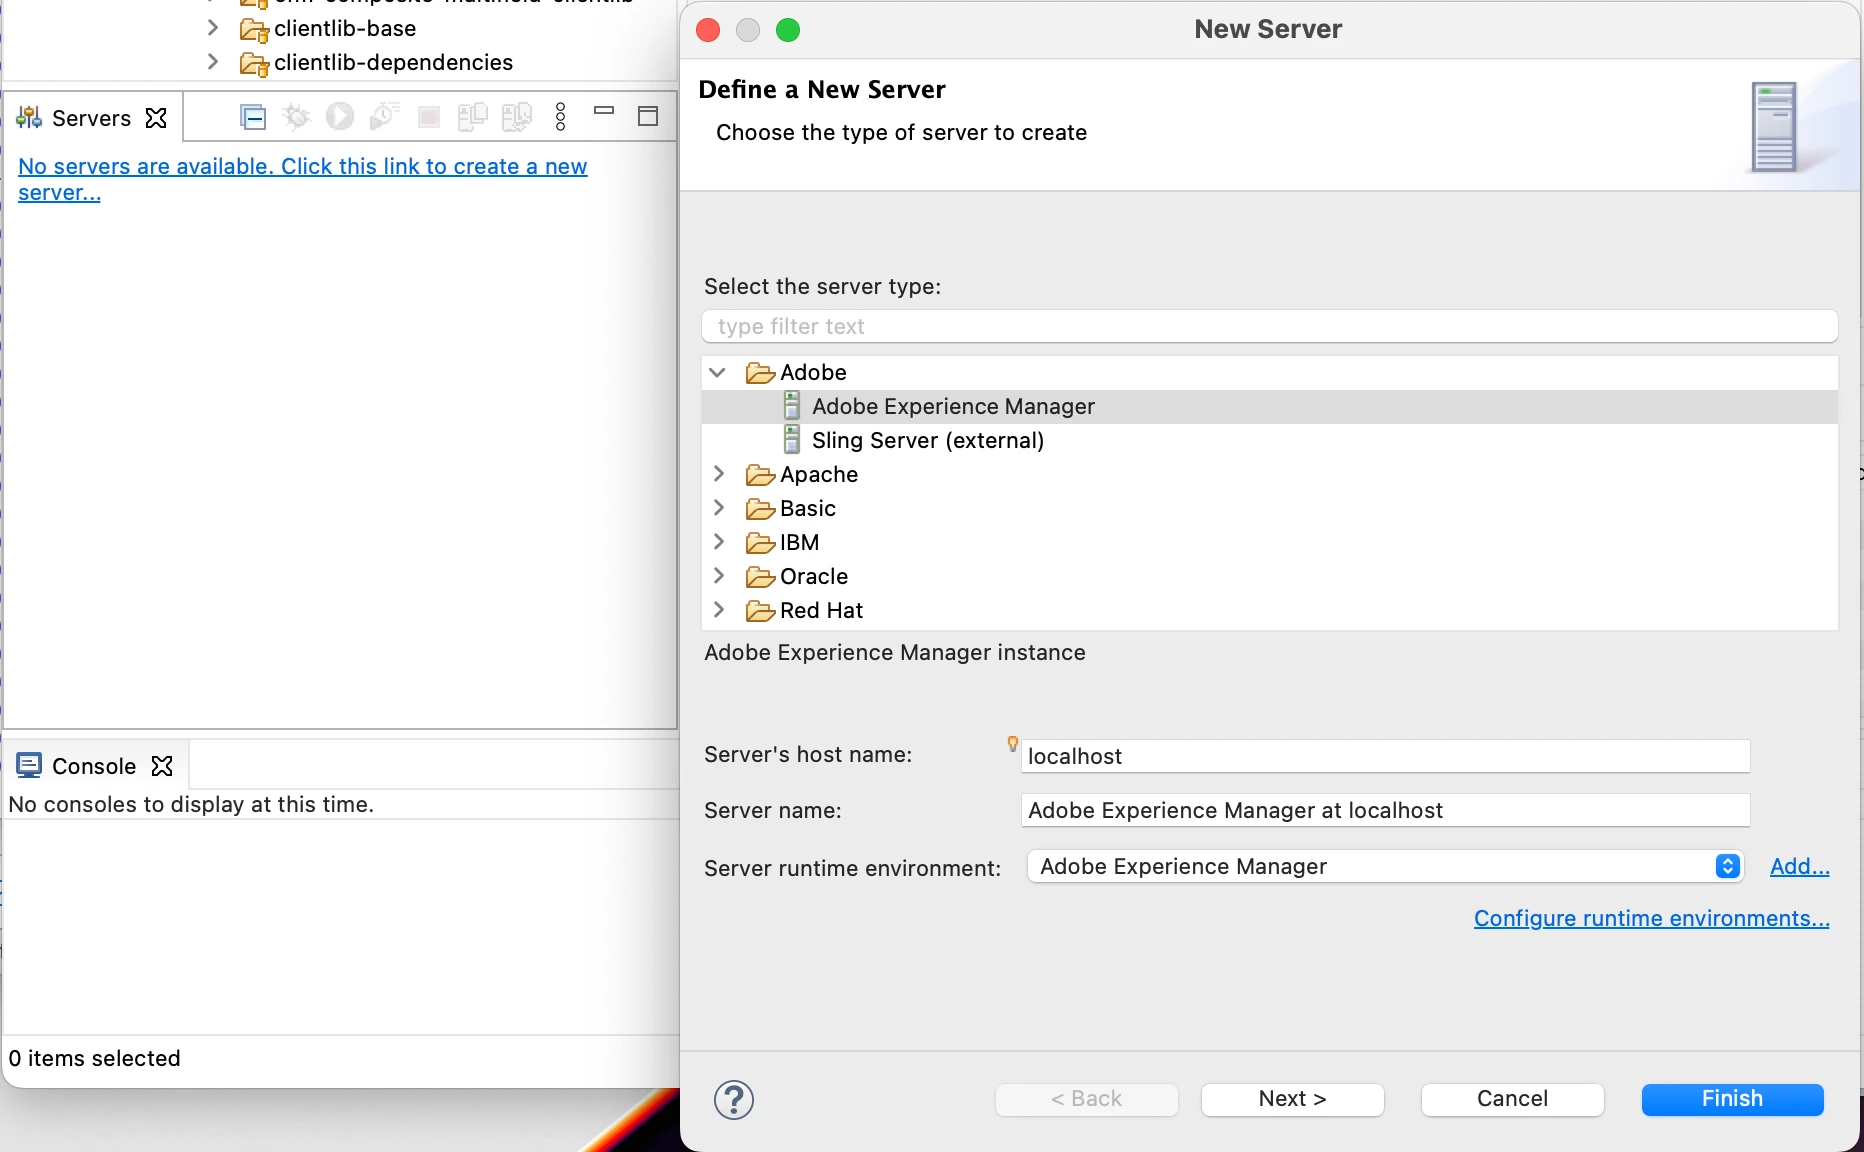Select the Basic category row
Image resolution: width=1864 pixels, height=1152 pixels.
pyautogui.click(x=1270, y=508)
